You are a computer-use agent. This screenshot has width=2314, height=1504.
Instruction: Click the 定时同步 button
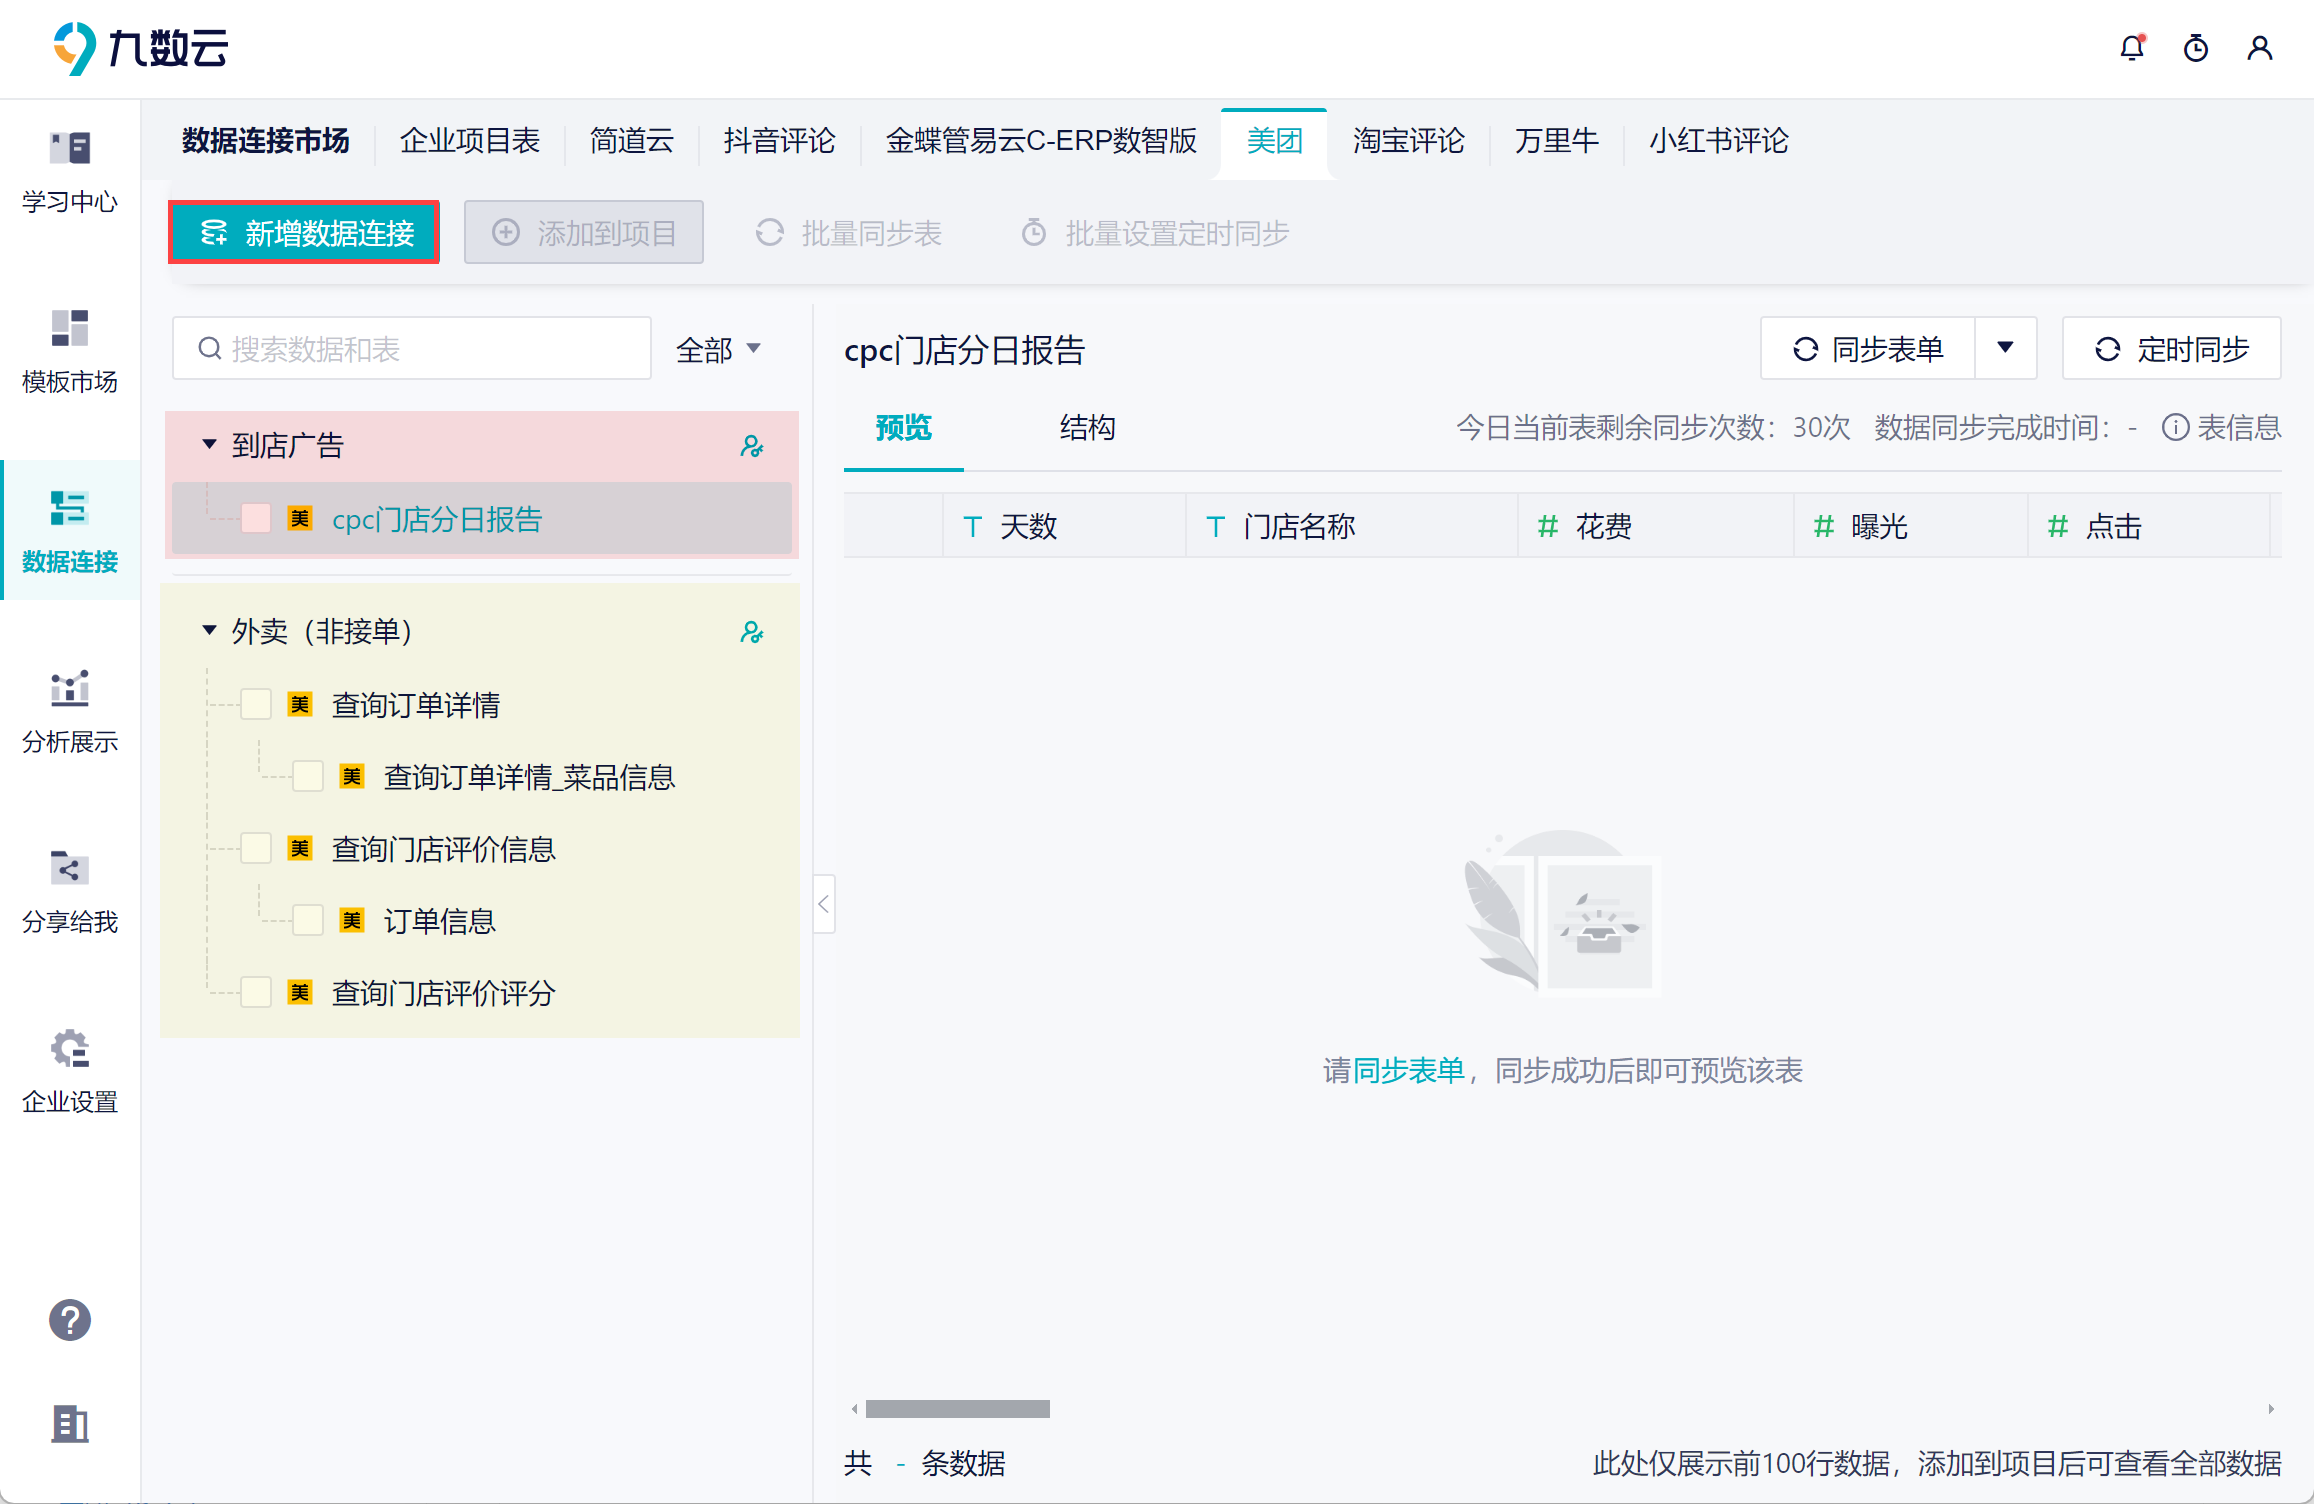click(2172, 348)
